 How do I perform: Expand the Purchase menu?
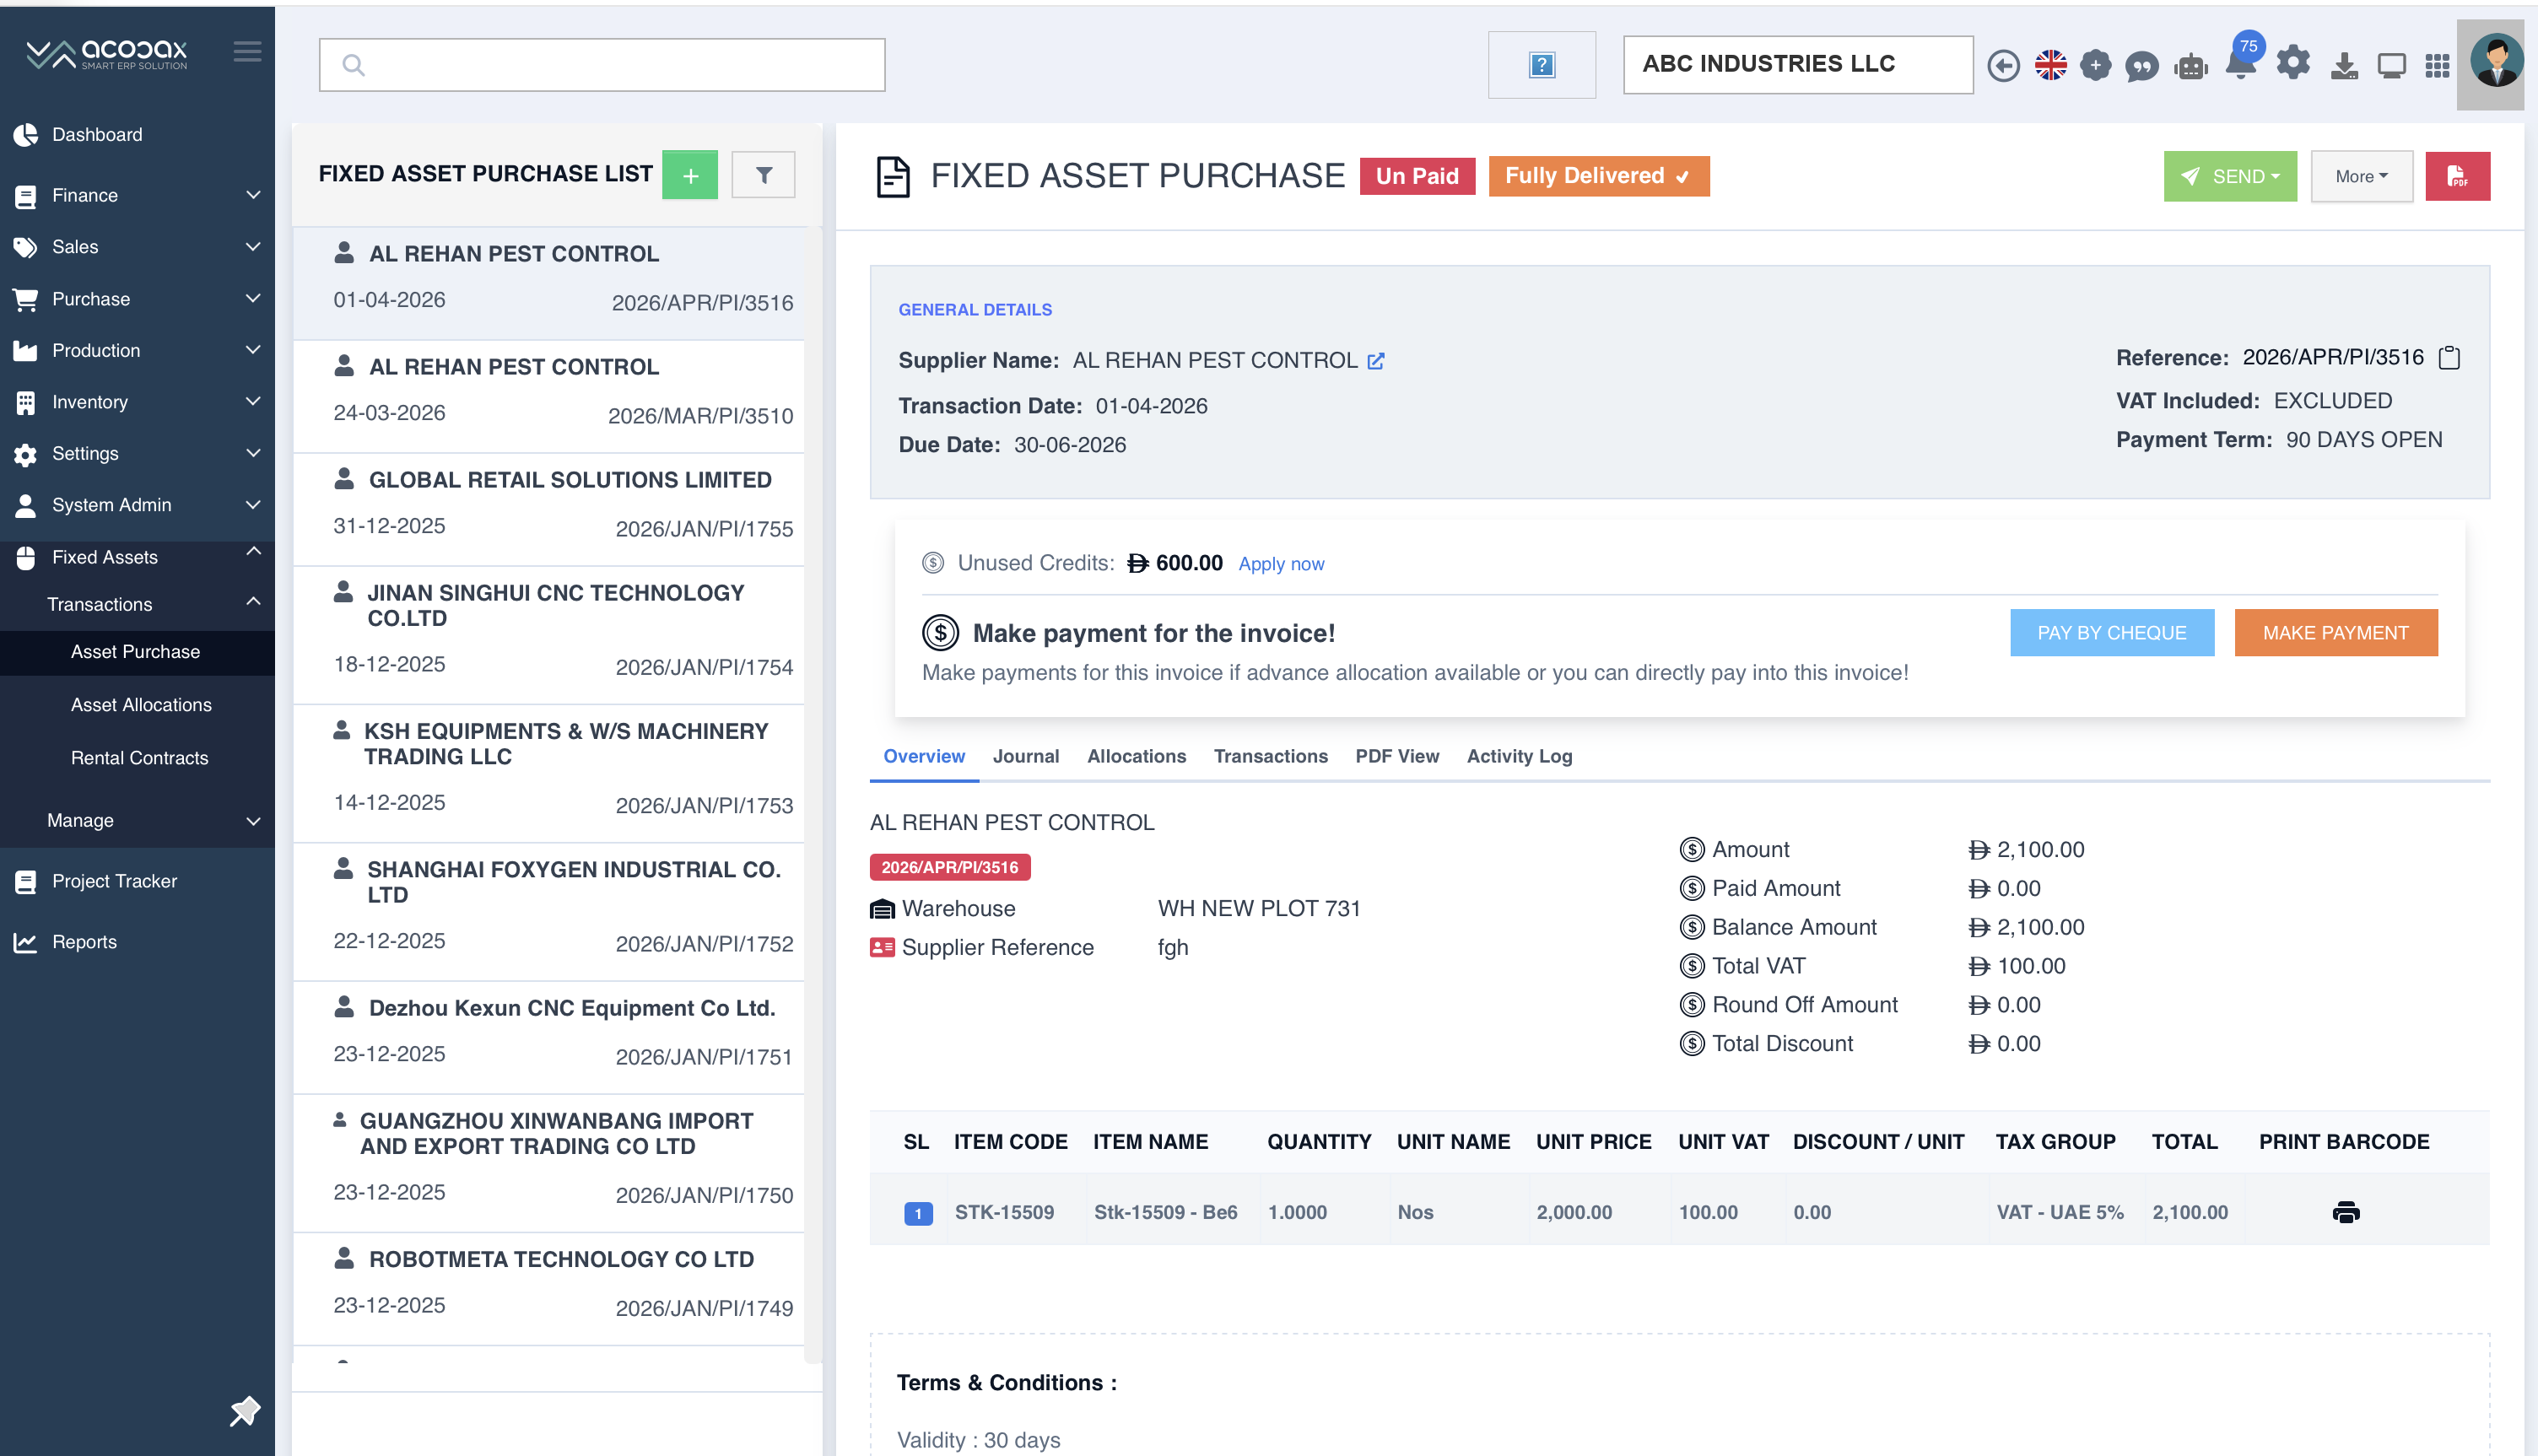(137, 299)
